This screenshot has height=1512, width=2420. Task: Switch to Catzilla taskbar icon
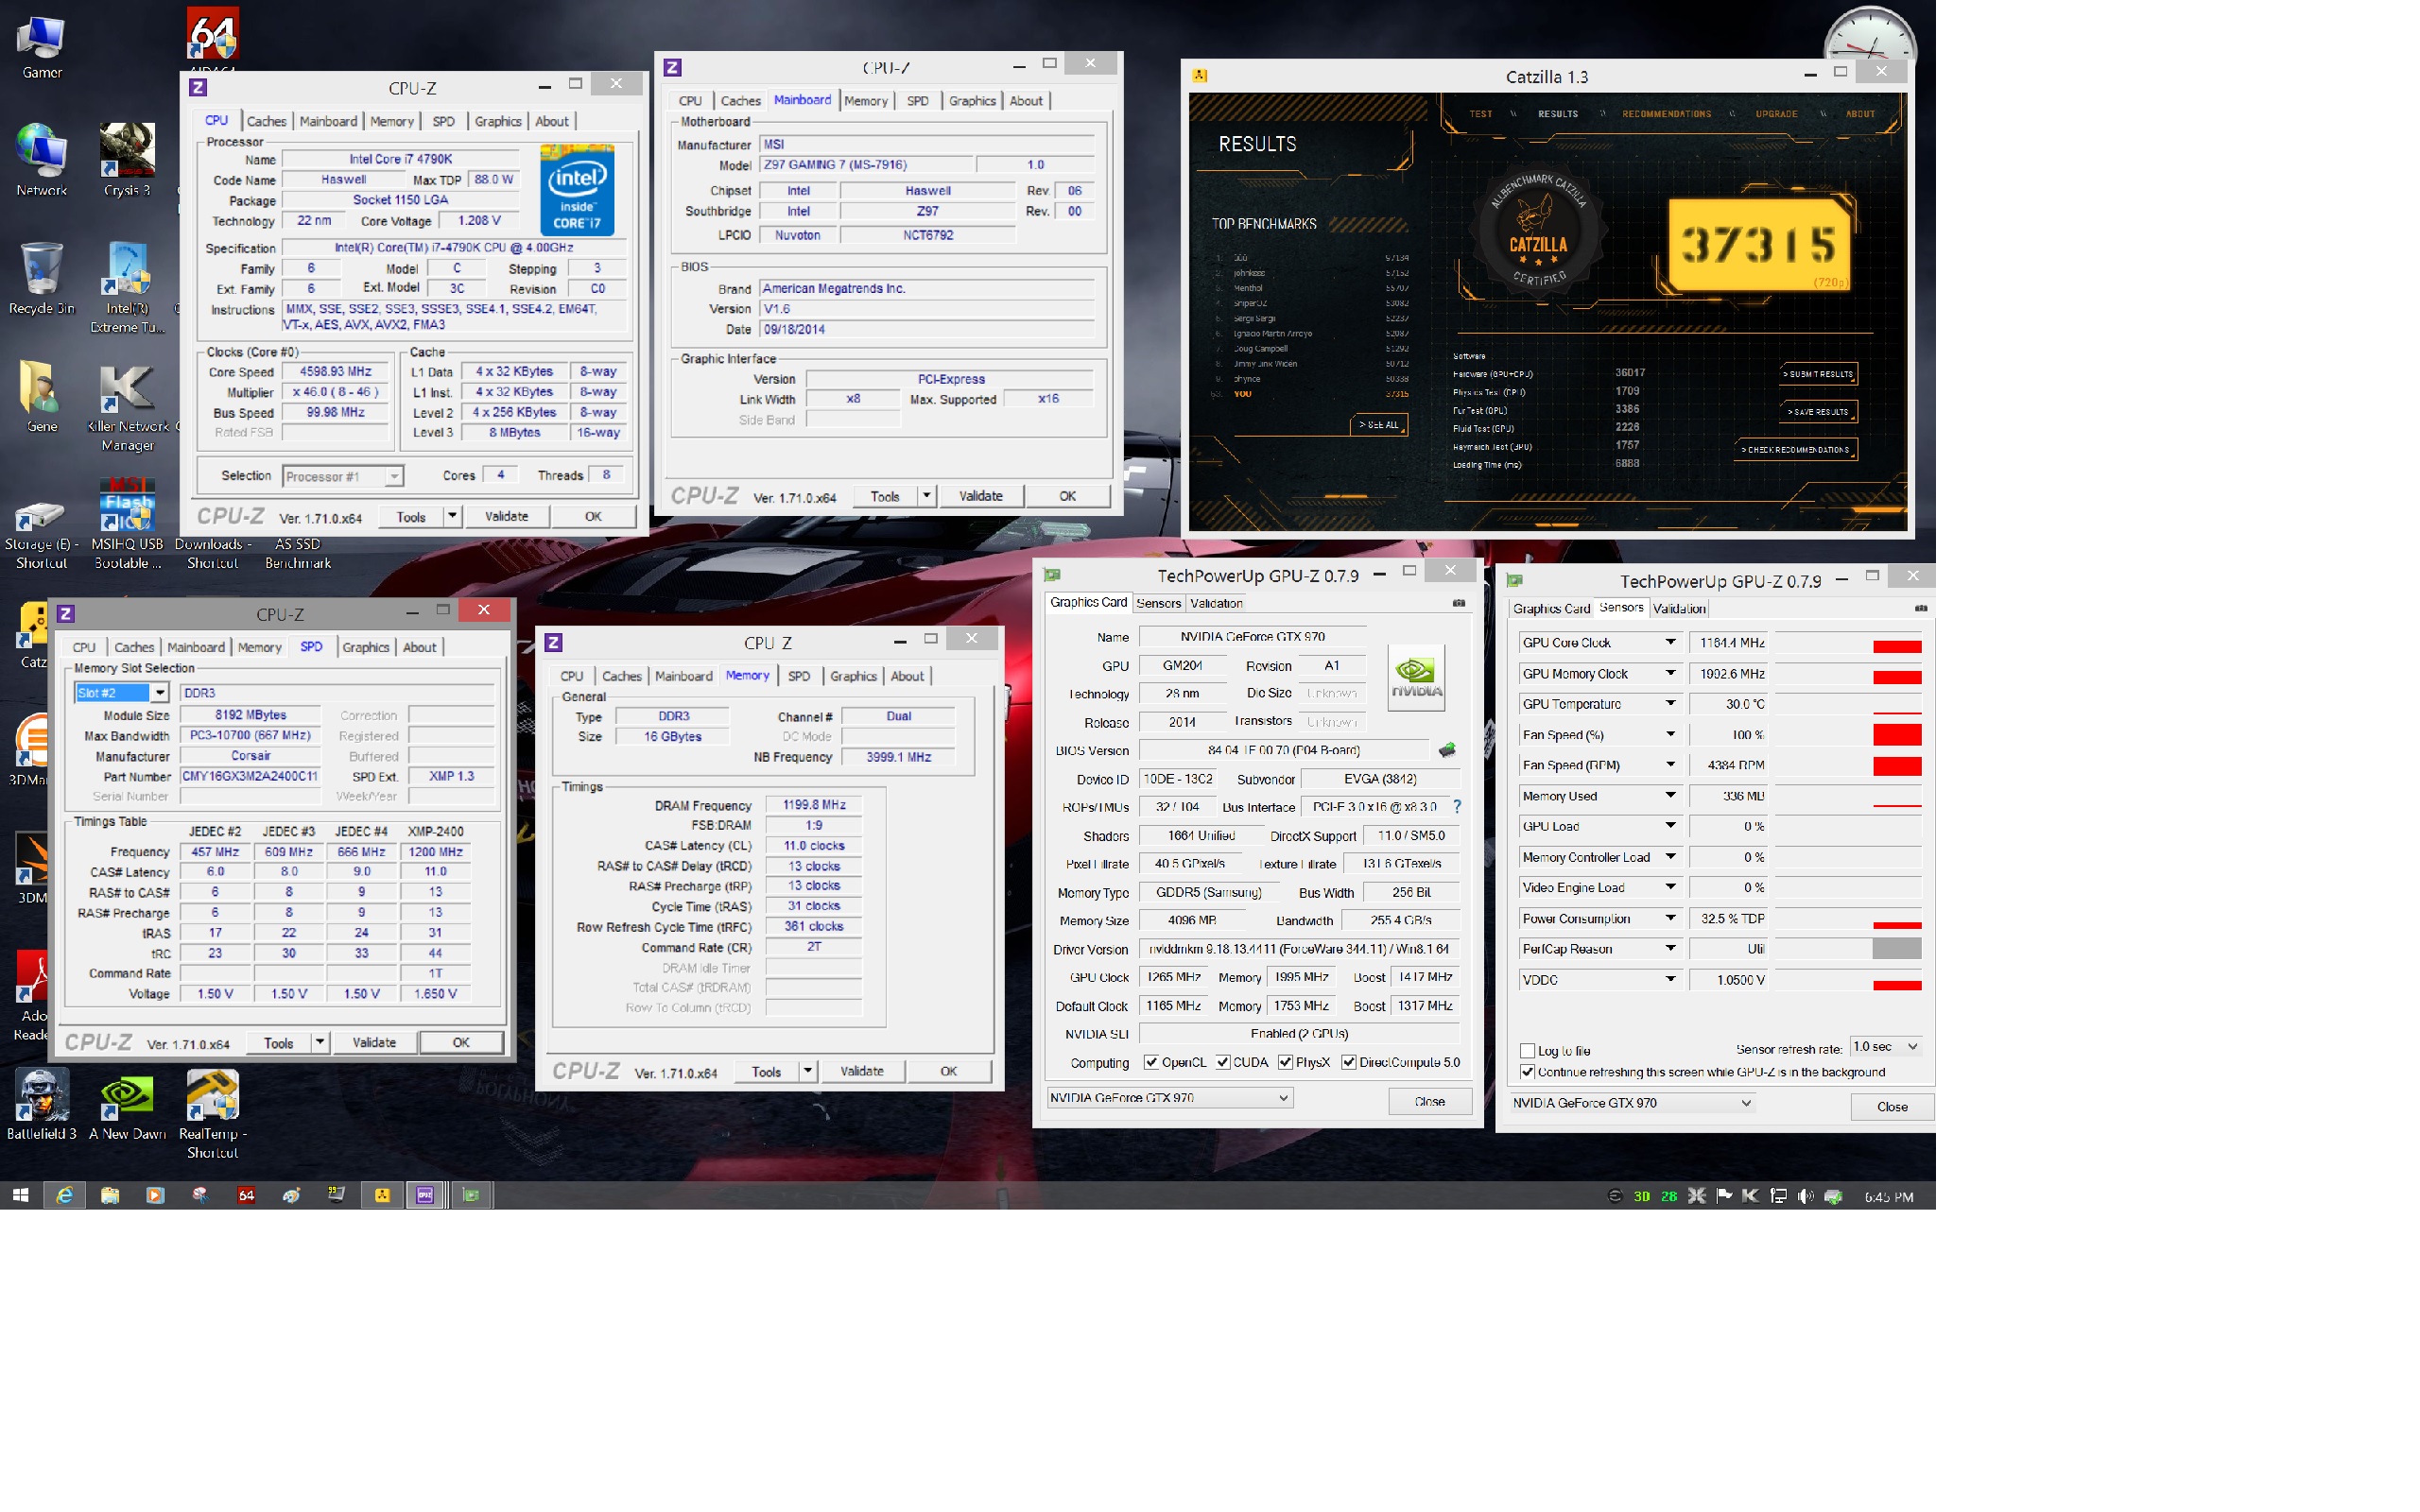tap(382, 1195)
